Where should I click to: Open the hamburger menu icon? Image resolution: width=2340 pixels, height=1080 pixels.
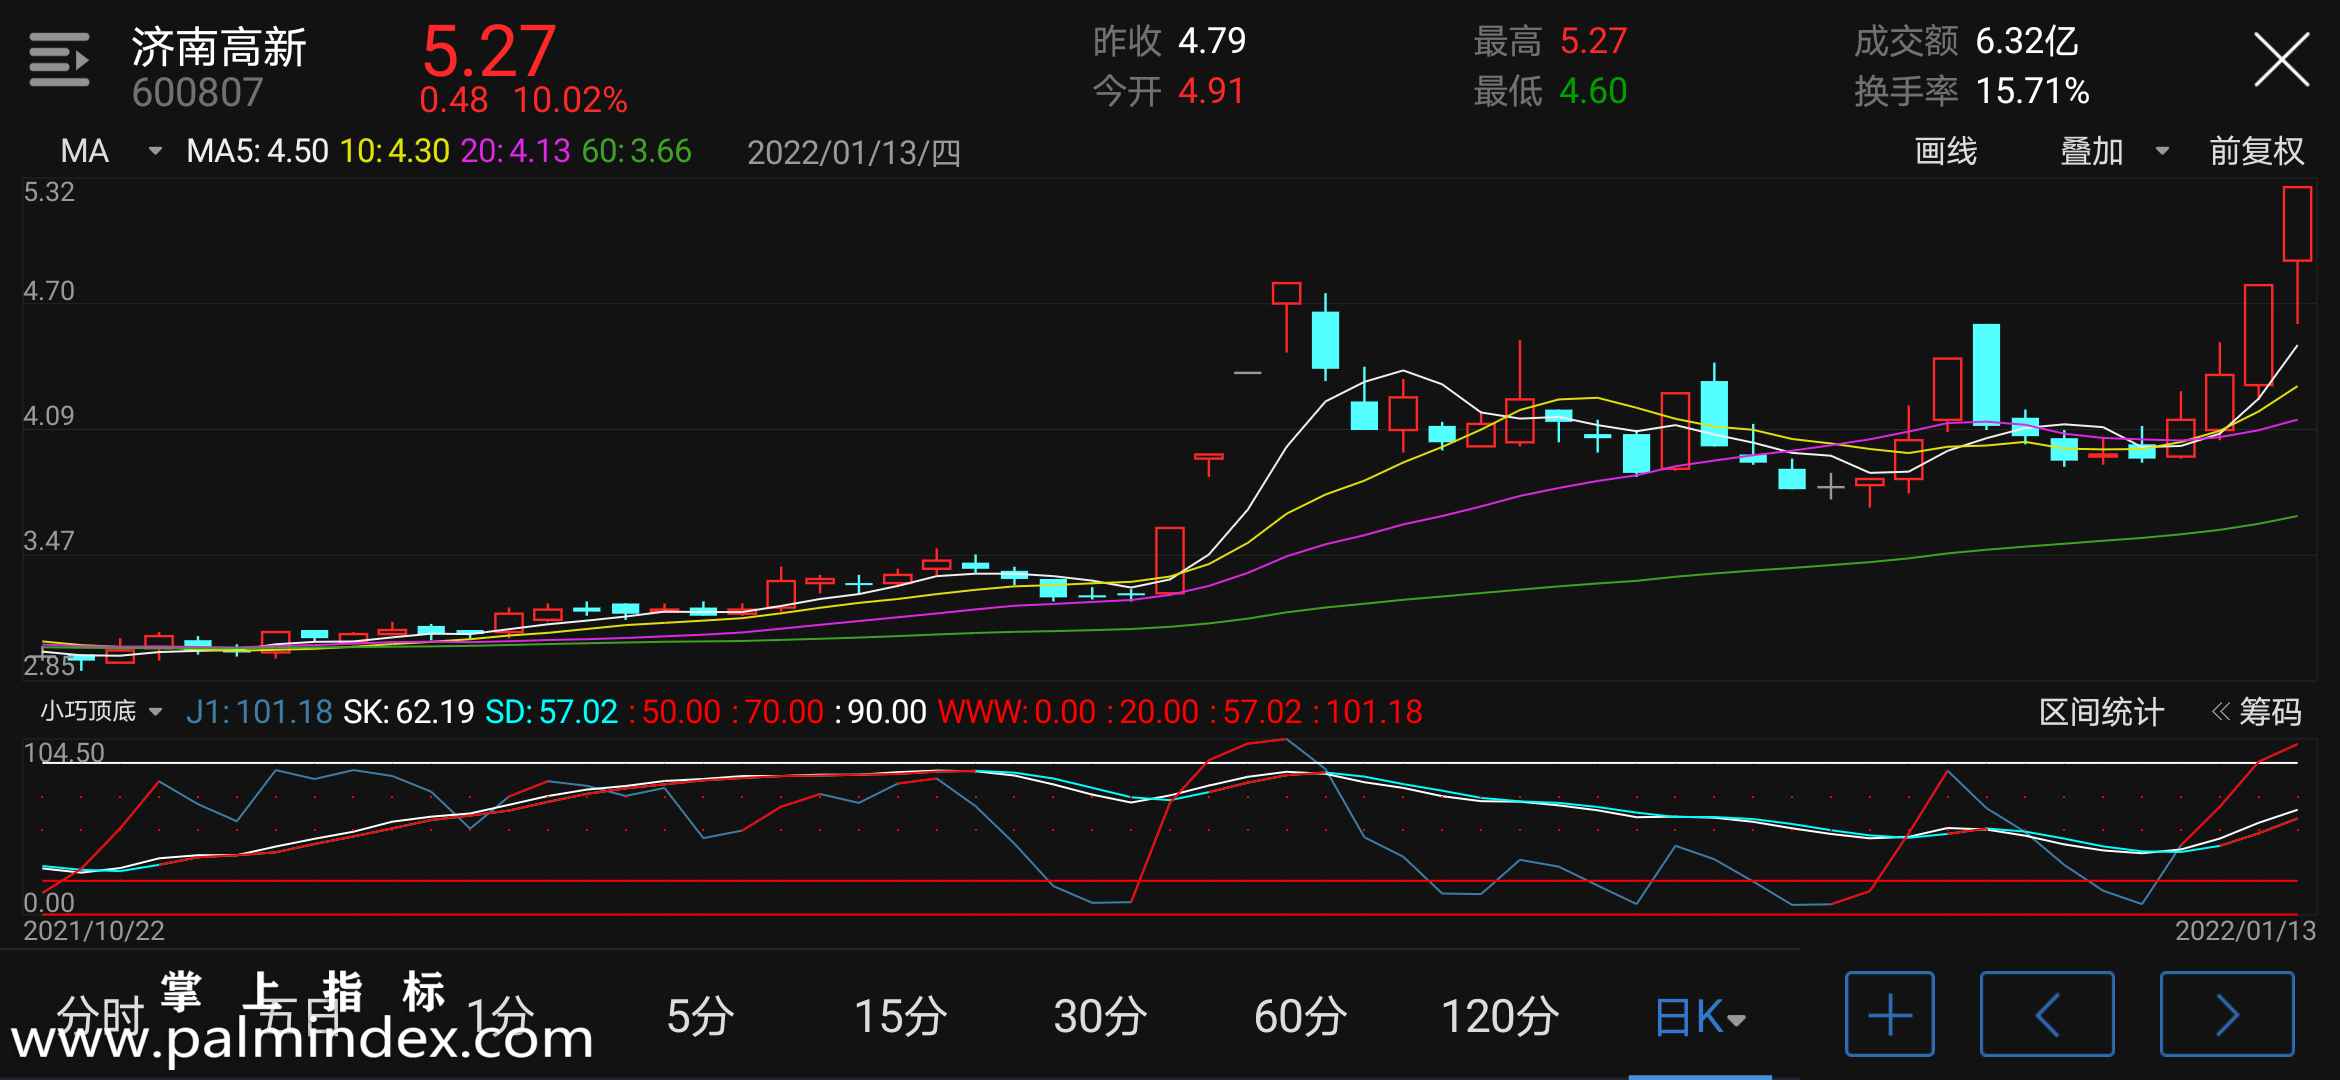[x=59, y=60]
